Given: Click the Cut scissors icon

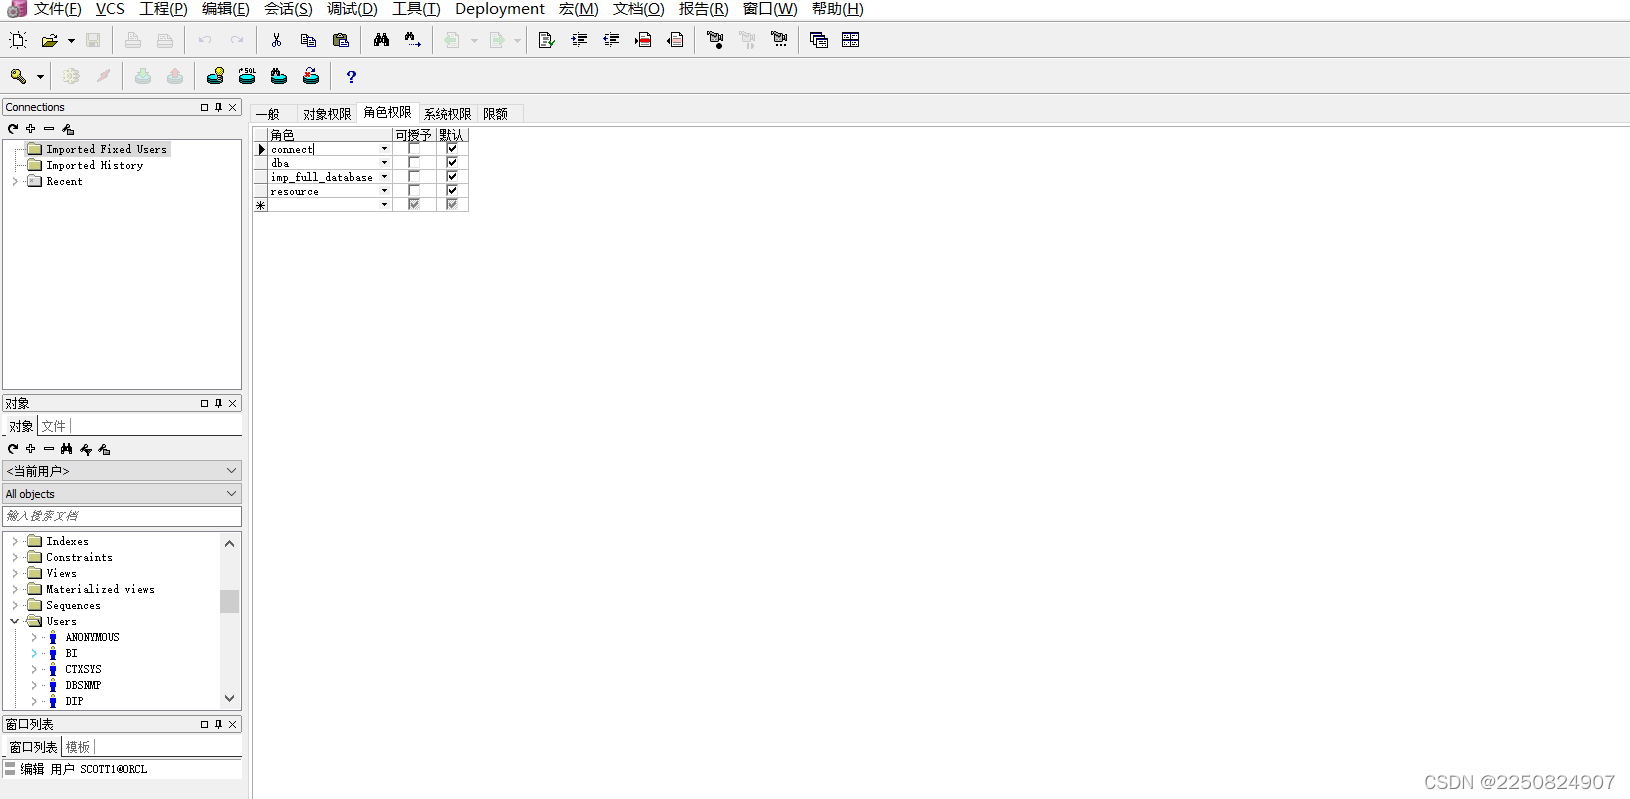Looking at the screenshot, I should [276, 40].
